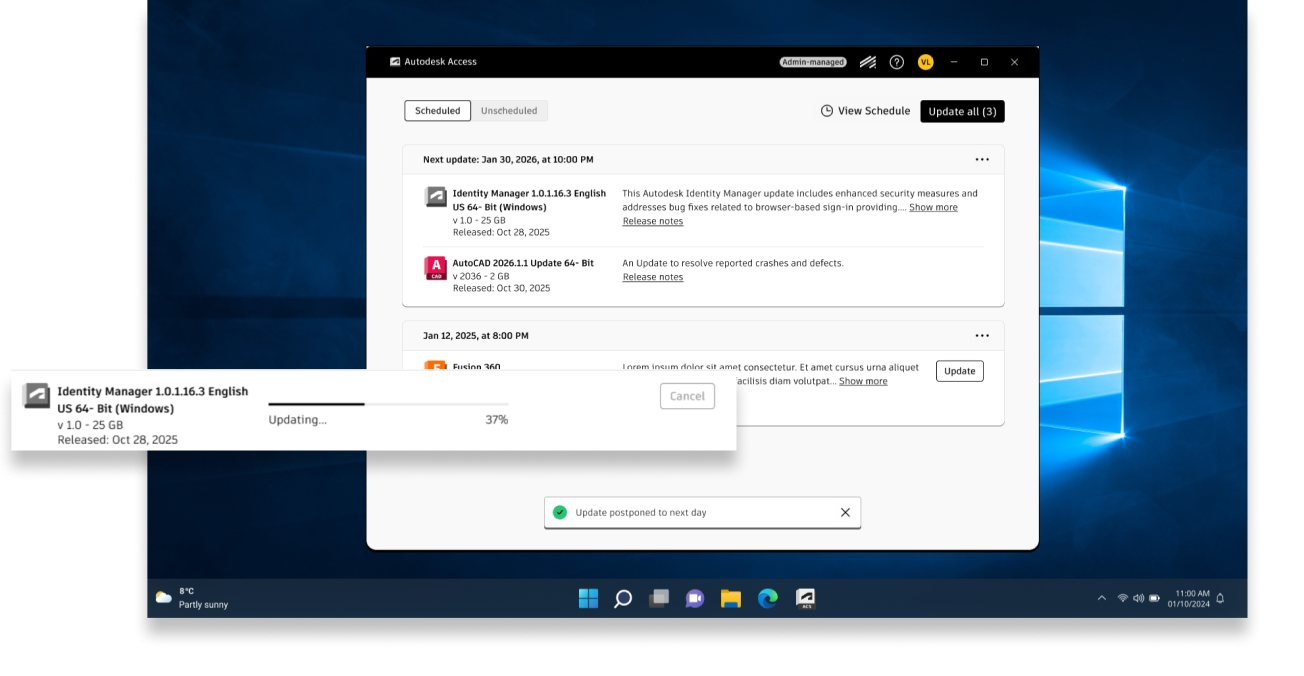Expand Show more for Identity Manager description
The image size is (1304, 676).
933,208
